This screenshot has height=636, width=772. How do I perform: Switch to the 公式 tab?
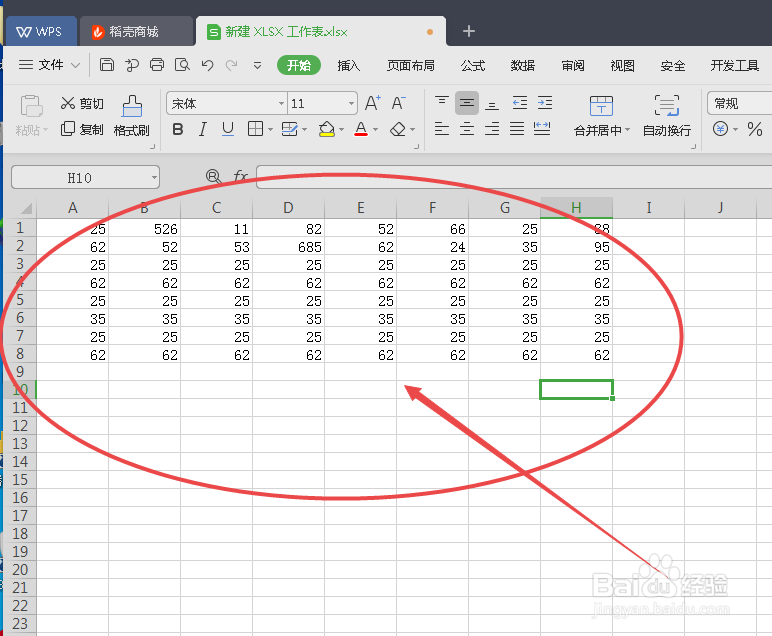[473, 65]
